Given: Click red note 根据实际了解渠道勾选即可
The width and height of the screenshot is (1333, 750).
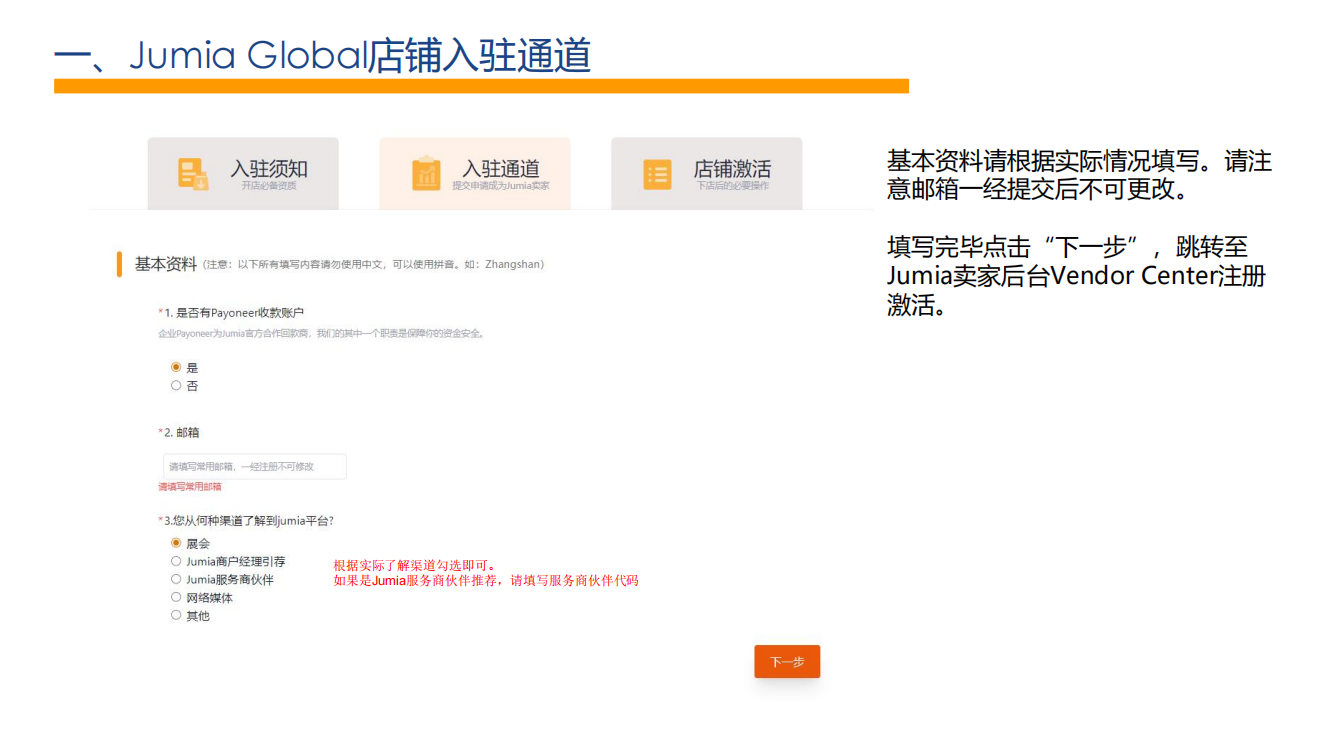Looking at the screenshot, I should click(415, 565).
